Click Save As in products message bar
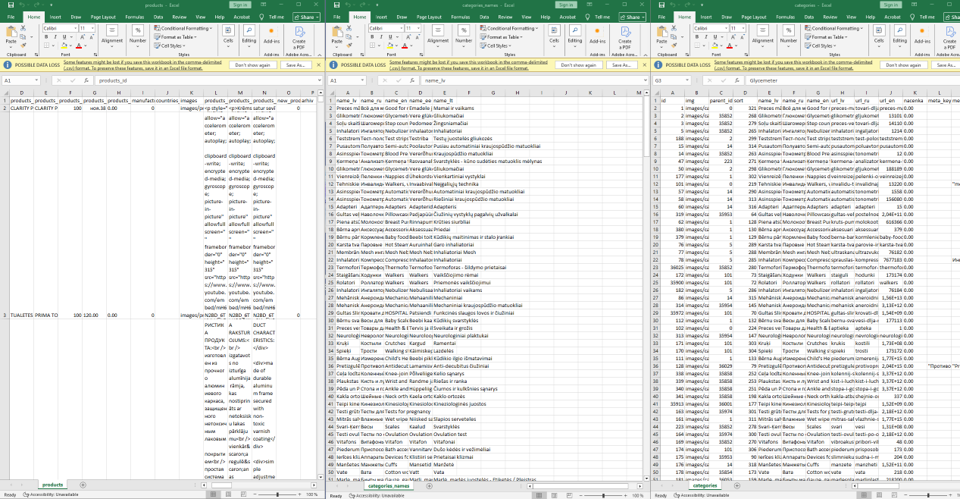 (296, 65)
